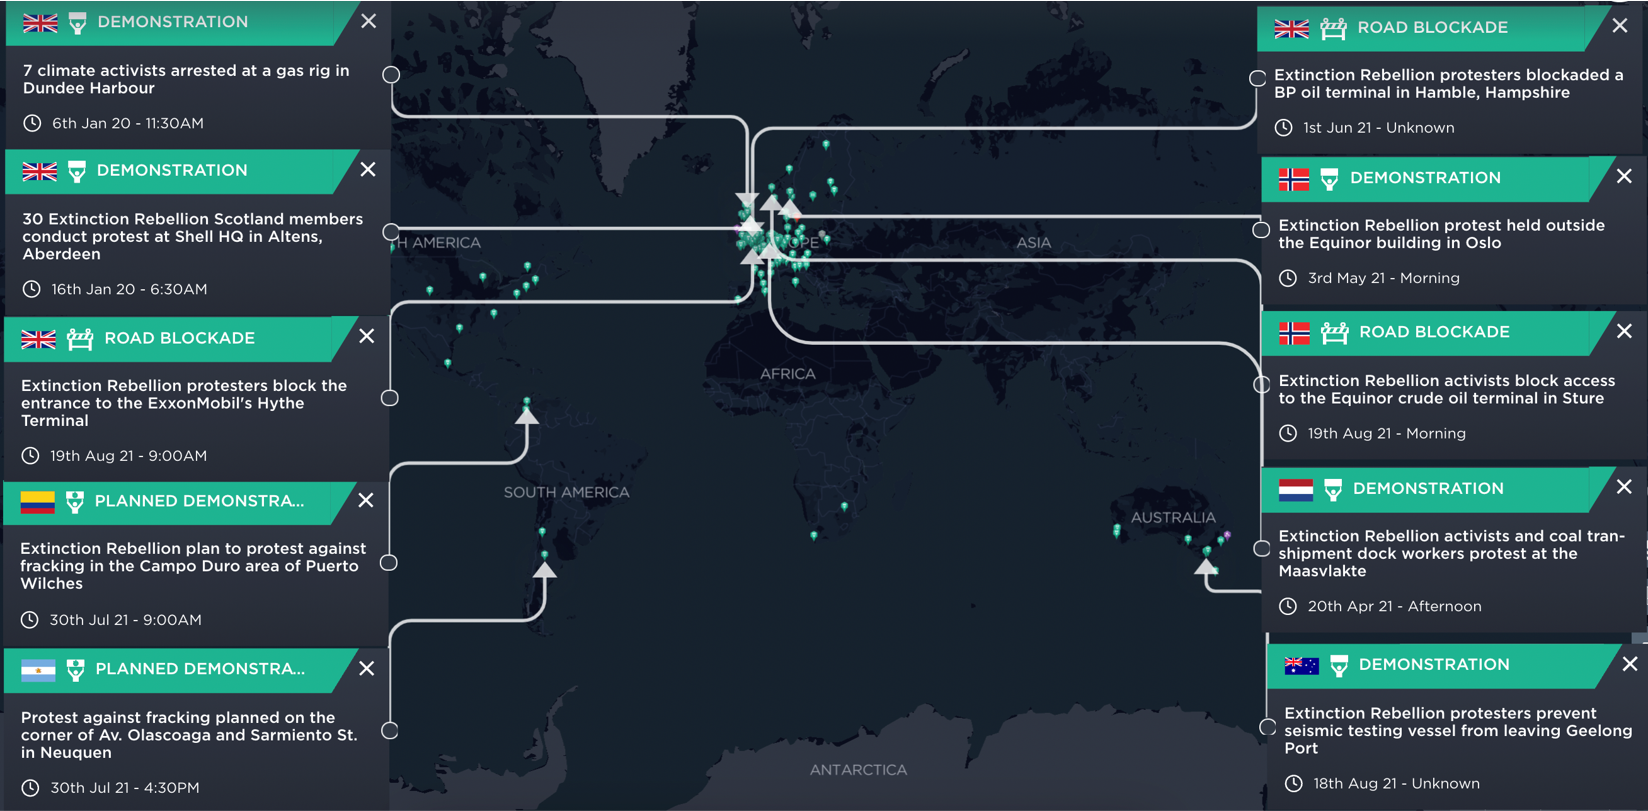Click UK flag on Shell HQ Aberdeen card
The height and width of the screenshot is (811, 1648).
[x=40, y=171]
